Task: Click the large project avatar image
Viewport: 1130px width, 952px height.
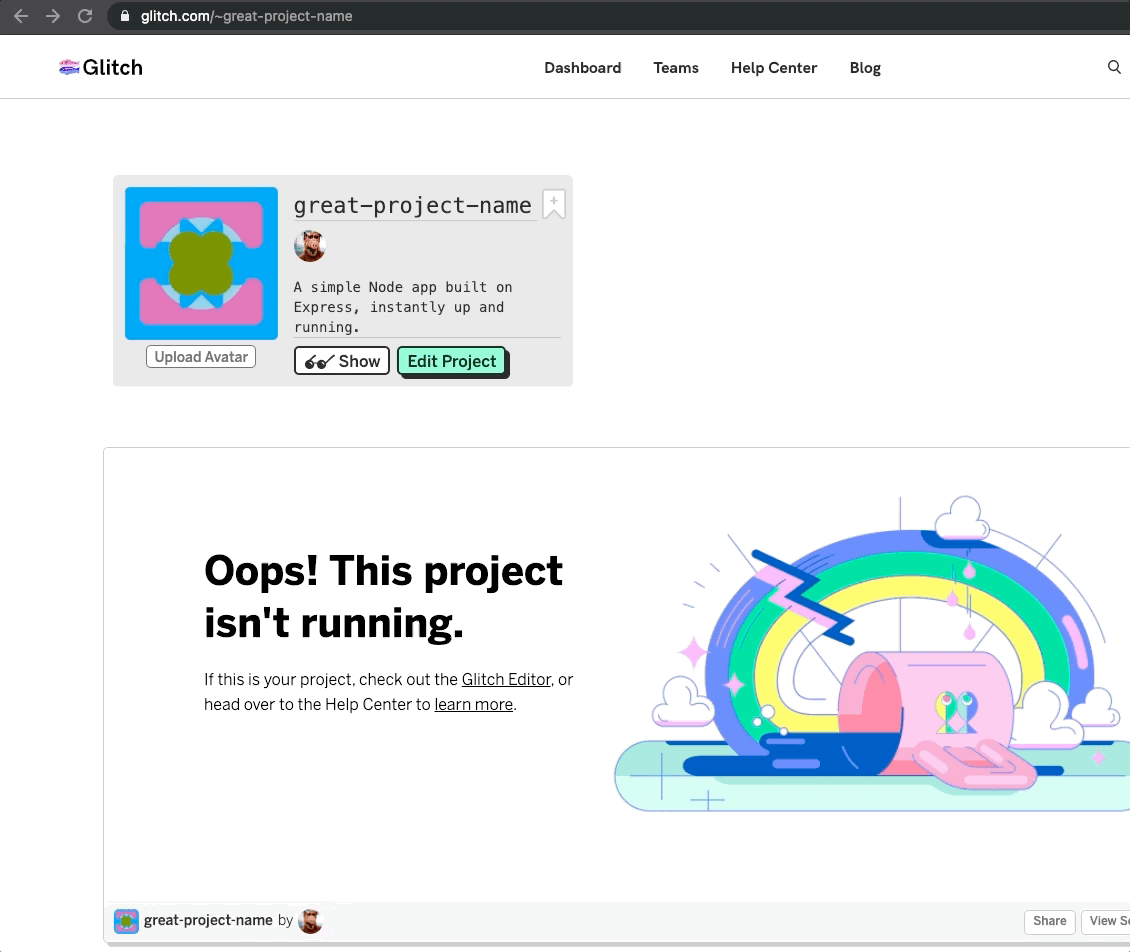Action: (201, 263)
